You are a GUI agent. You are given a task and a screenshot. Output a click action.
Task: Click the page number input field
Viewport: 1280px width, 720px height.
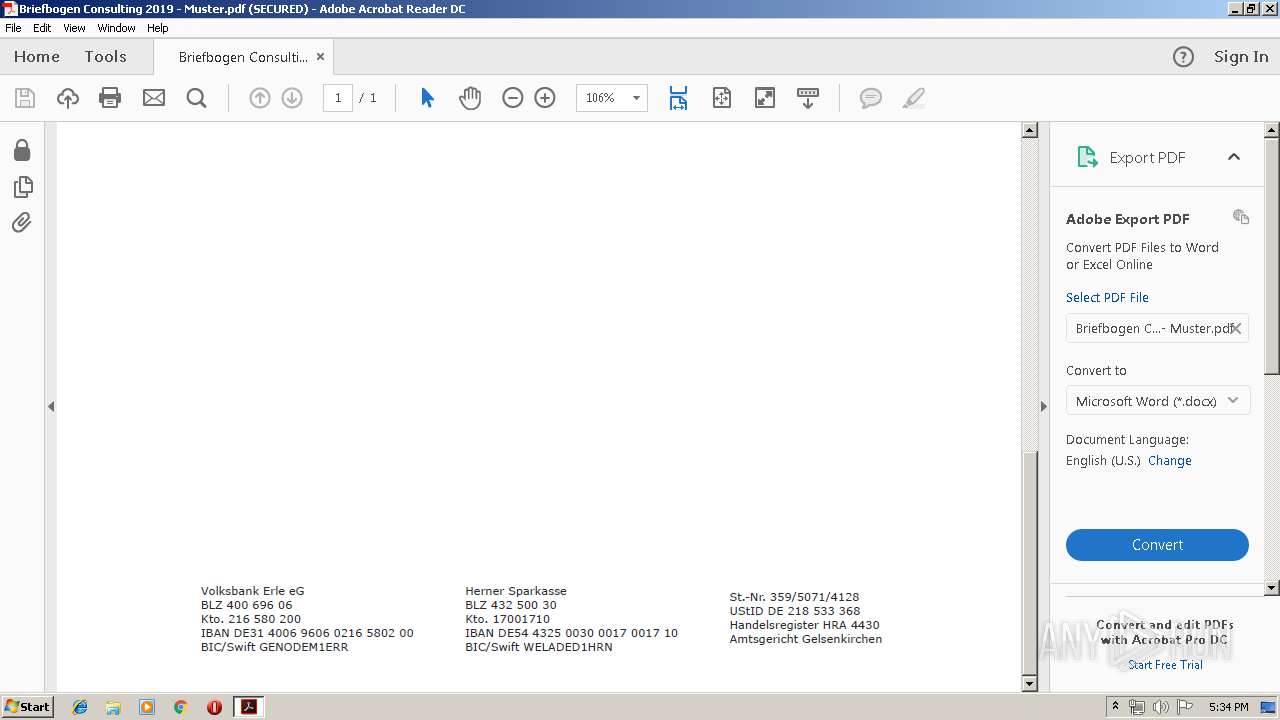pos(338,98)
